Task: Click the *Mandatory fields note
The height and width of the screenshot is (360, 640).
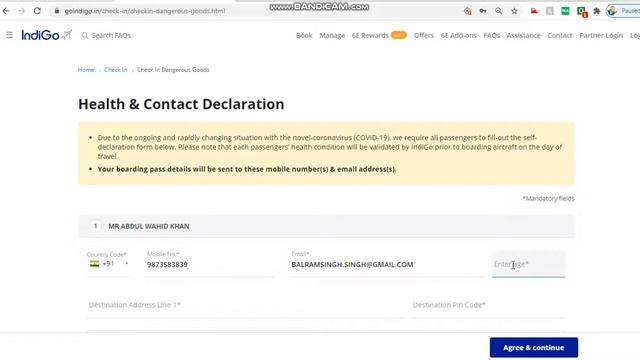Action: [548, 198]
